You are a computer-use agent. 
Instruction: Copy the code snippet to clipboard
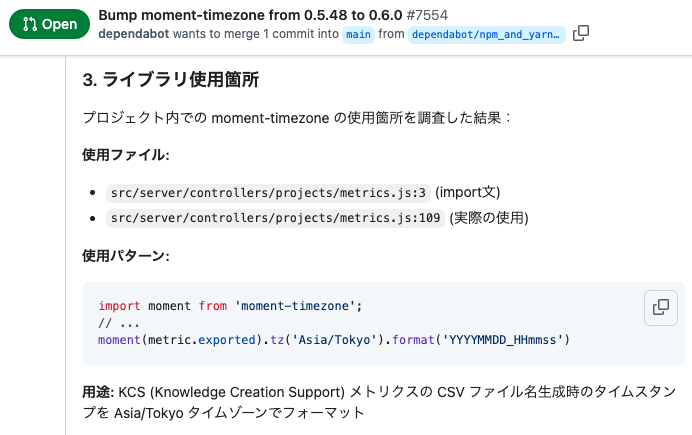click(661, 307)
